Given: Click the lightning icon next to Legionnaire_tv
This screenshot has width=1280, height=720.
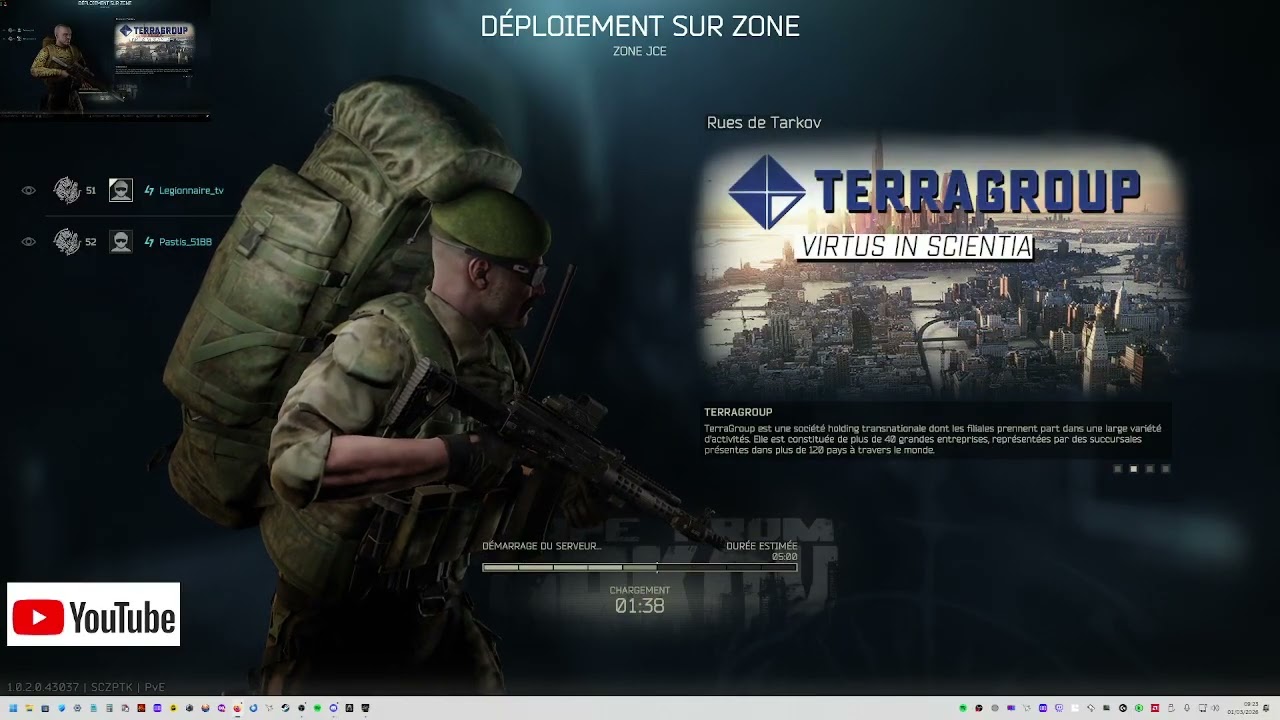Looking at the screenshot, I should coord(149,190).
